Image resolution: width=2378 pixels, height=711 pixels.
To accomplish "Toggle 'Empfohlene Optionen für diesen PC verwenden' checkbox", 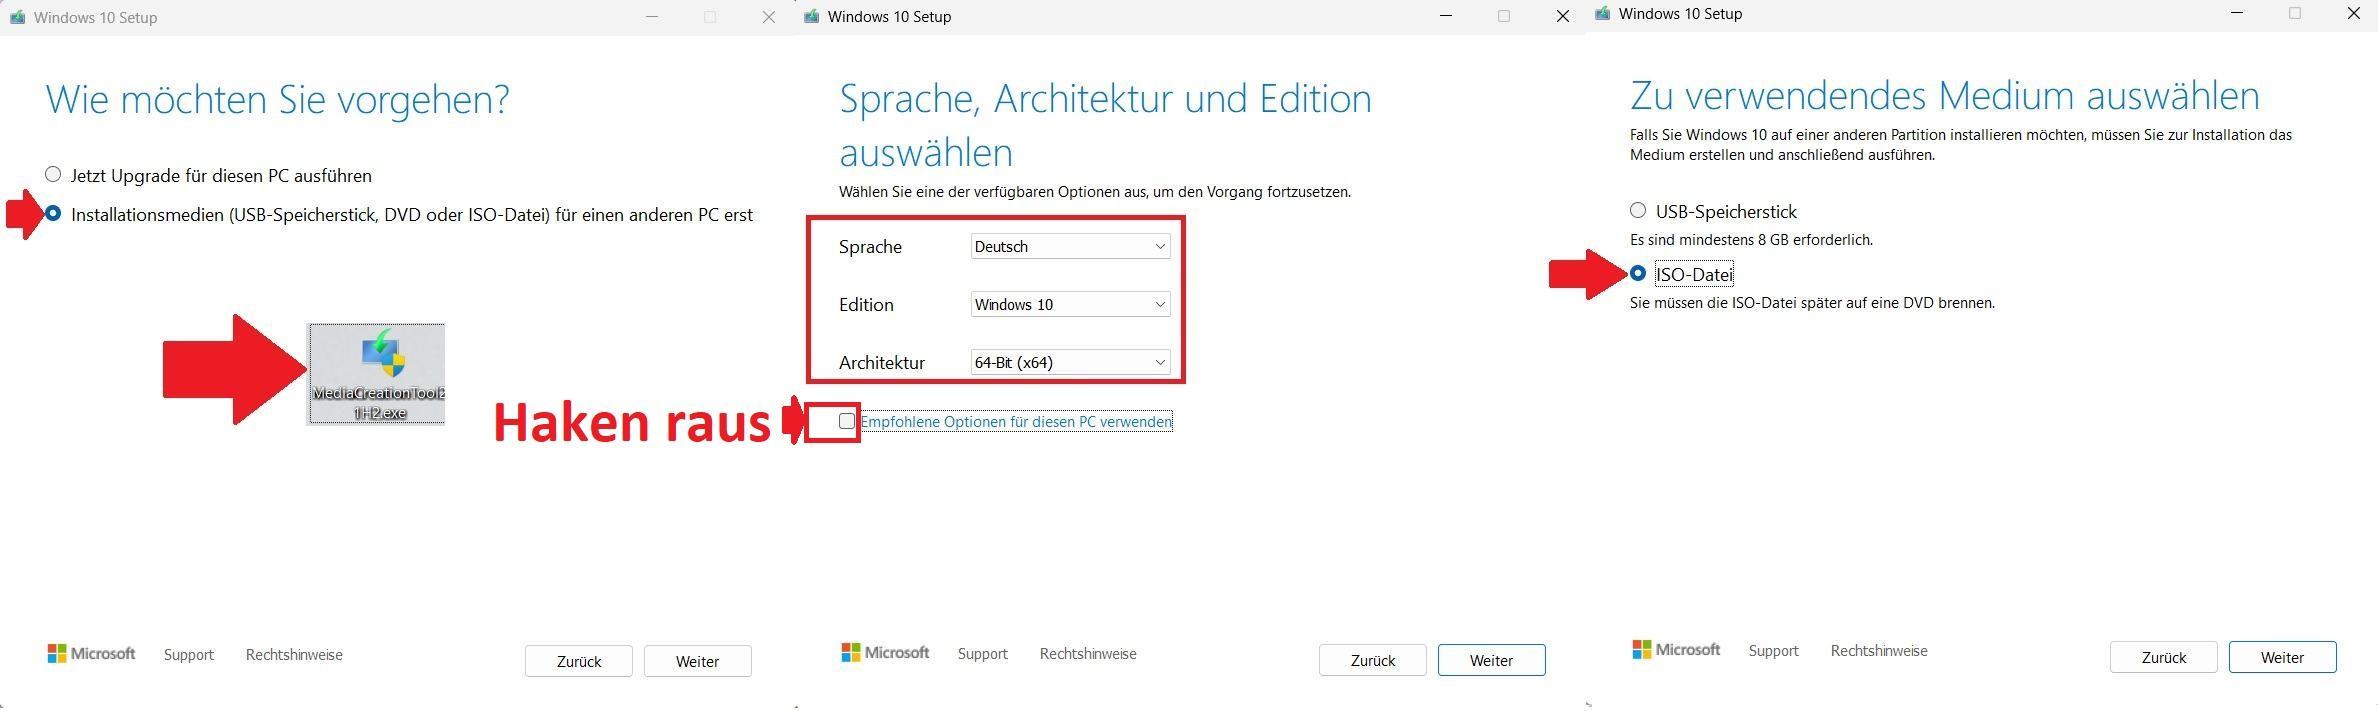I will point(847,421).
